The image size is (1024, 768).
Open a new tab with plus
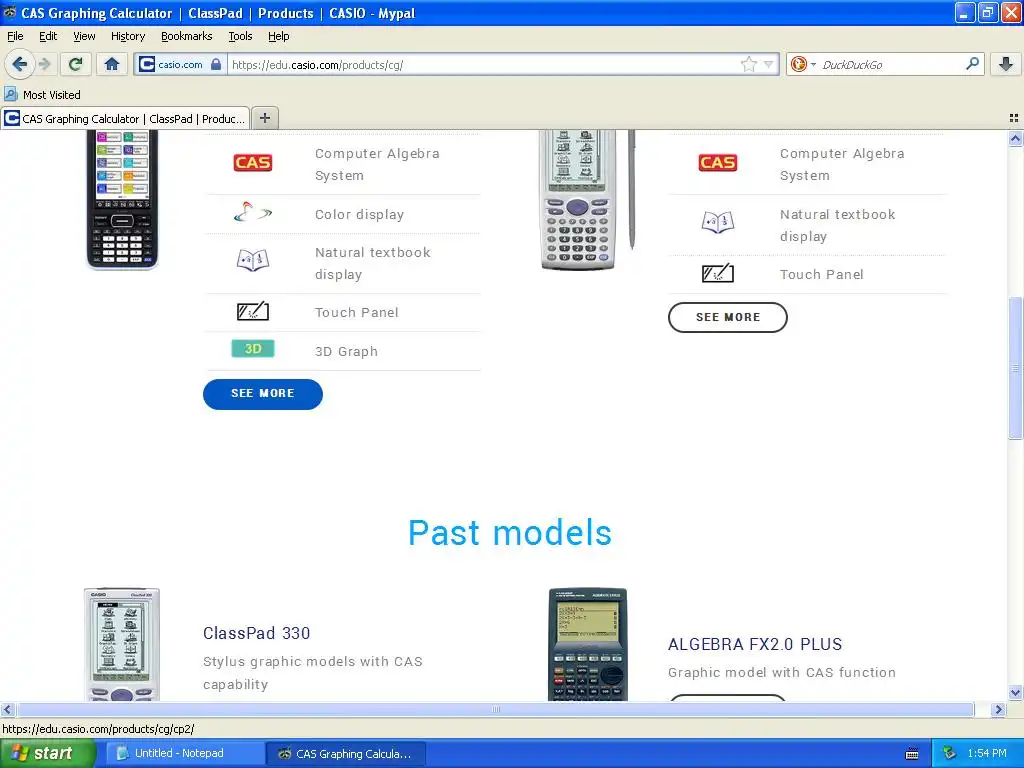tap(264, 118)
